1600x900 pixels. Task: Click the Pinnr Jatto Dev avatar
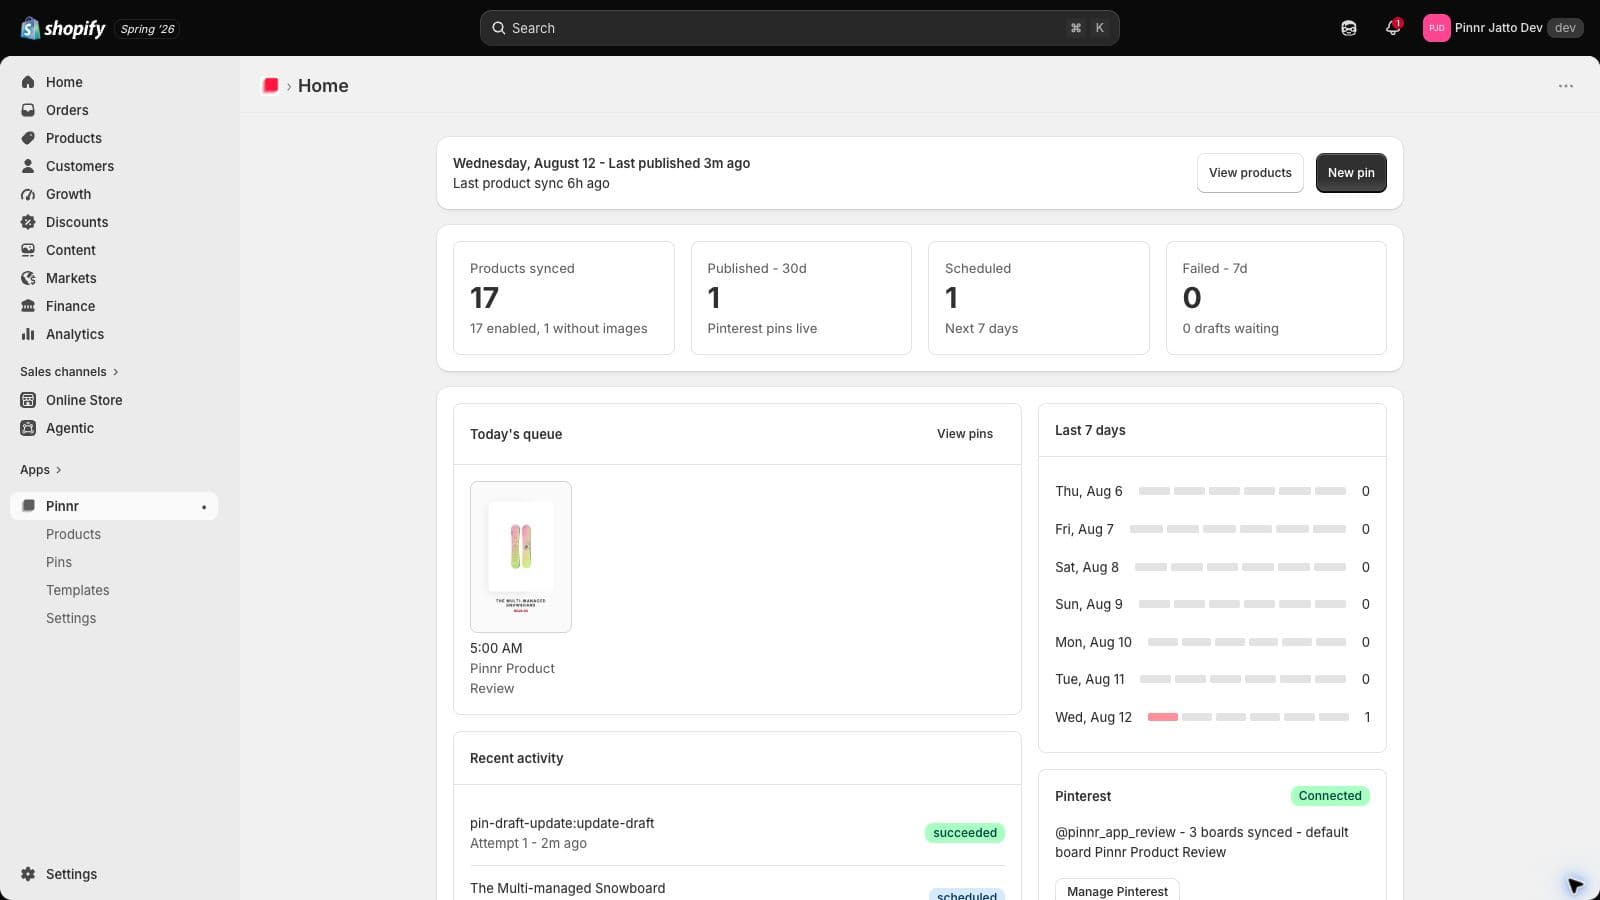point(1436,28)
